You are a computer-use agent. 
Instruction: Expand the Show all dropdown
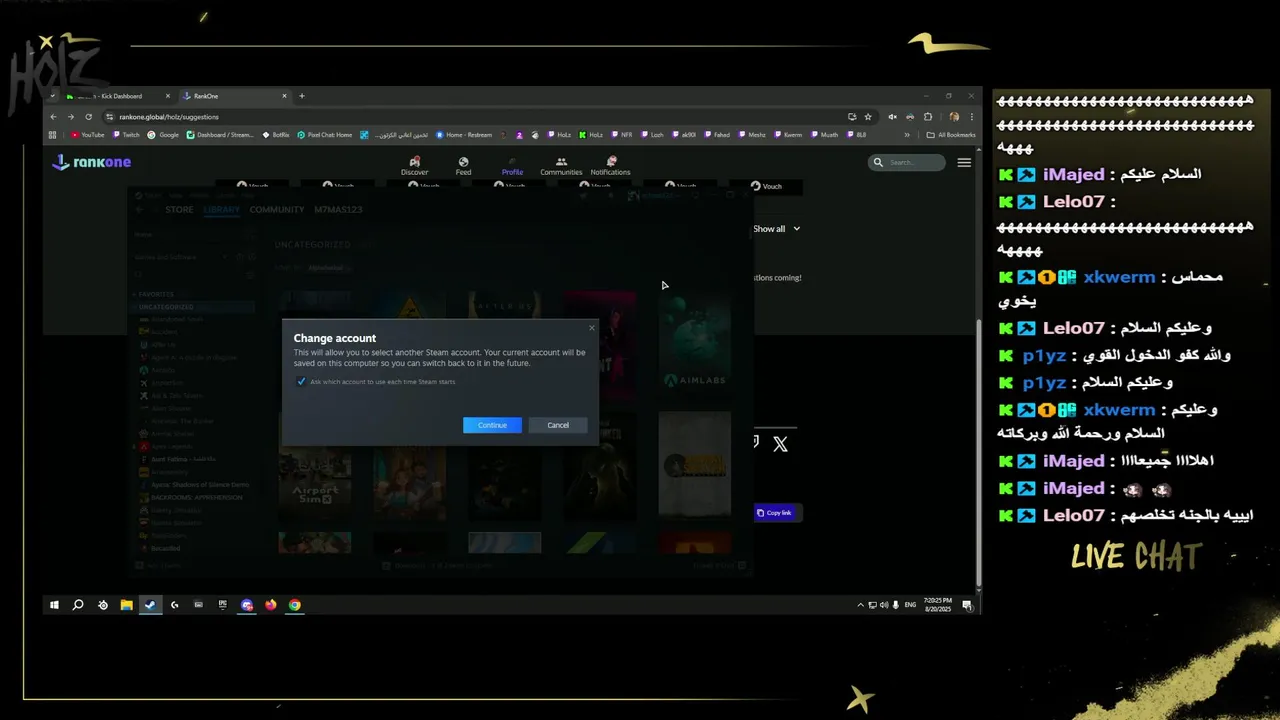point(777,229)
